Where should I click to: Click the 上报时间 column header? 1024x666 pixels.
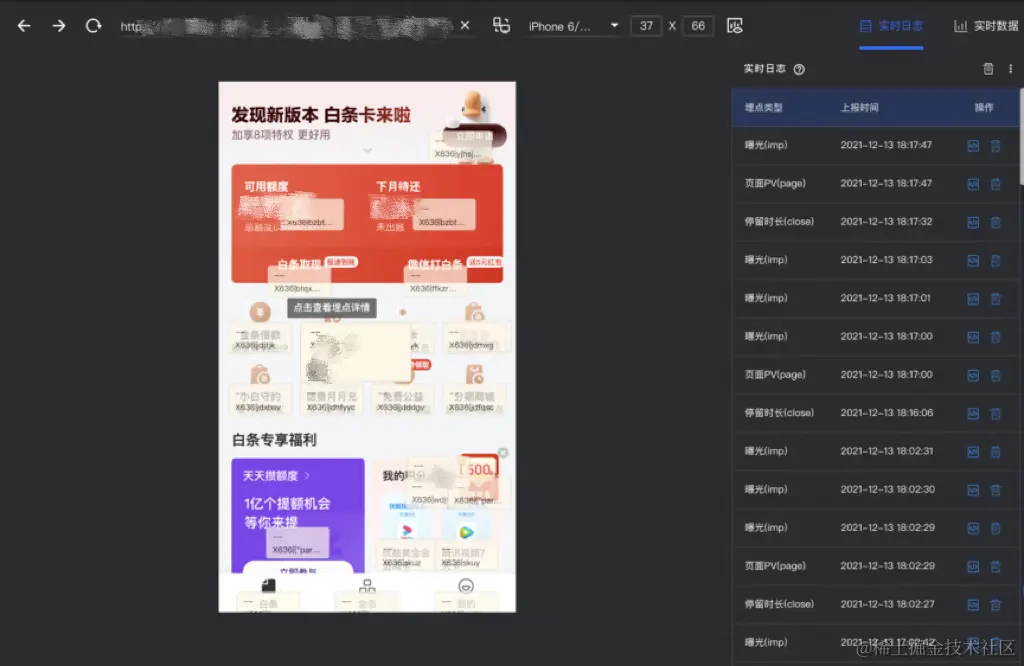tap(859, 108)
